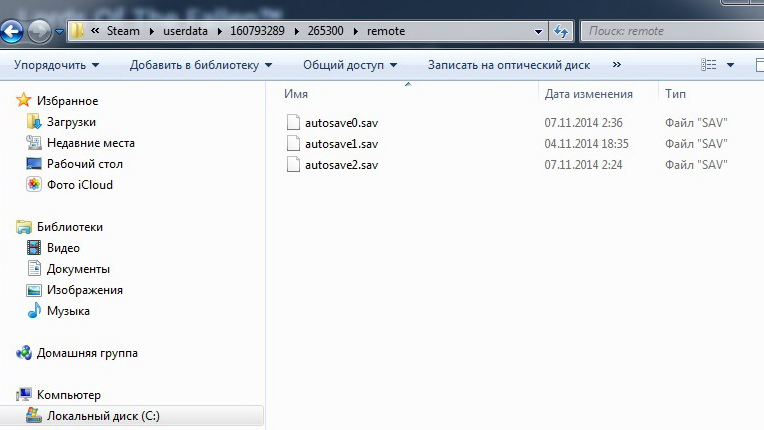Click the refresh button beside address bar
Image resolution: width=764 pixels, height=430 pixels.
[x=561, y=31]
